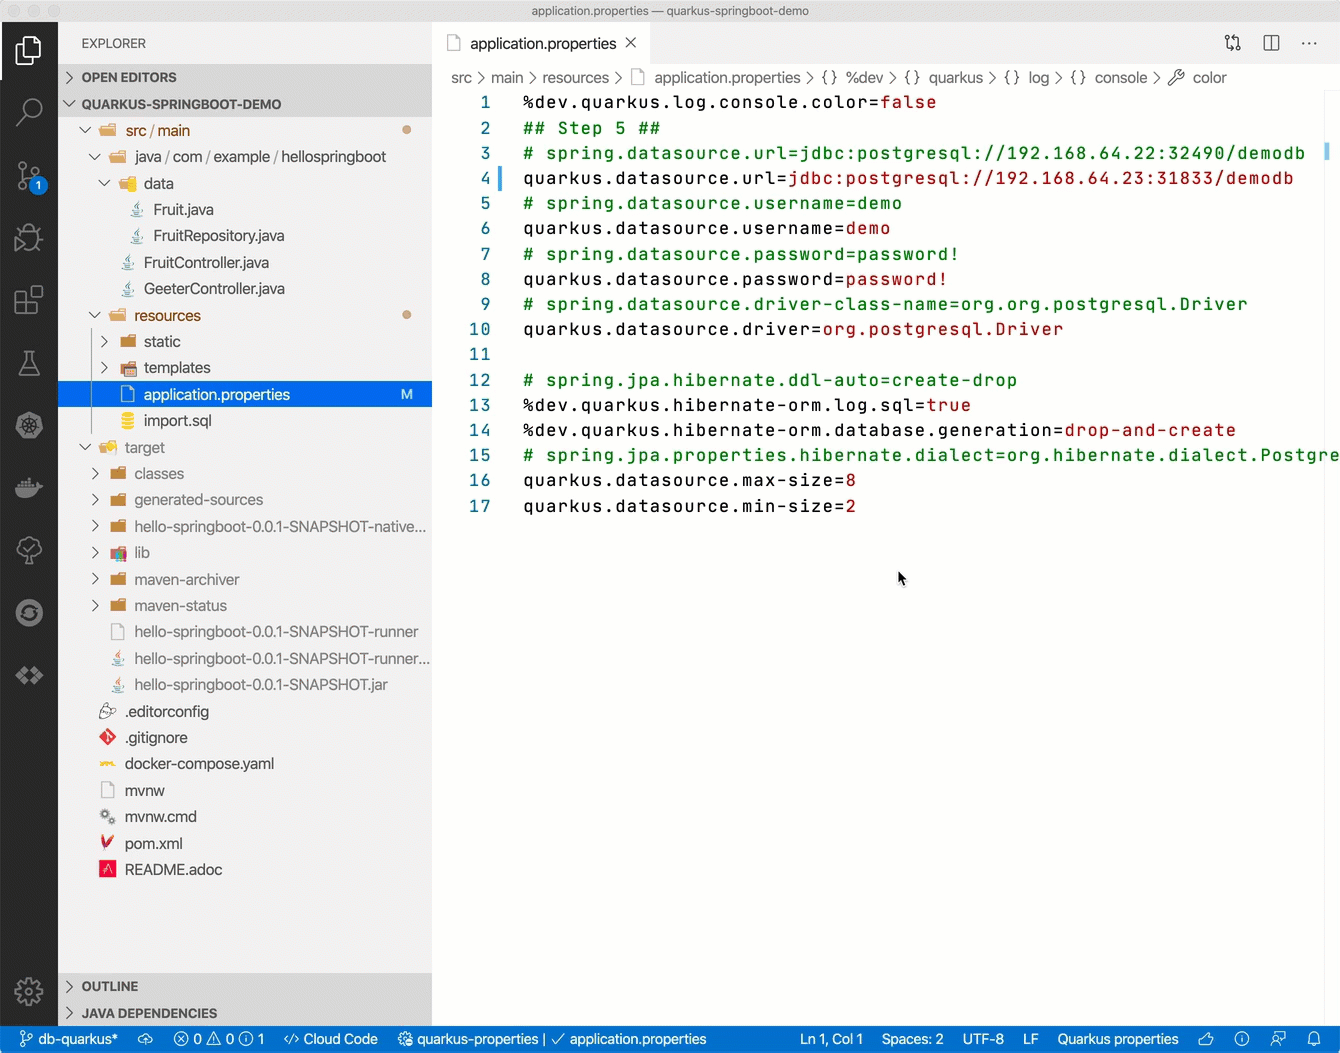
Task: Expand the templates folder
Action: pyautogui.click(x=245, y=368)
